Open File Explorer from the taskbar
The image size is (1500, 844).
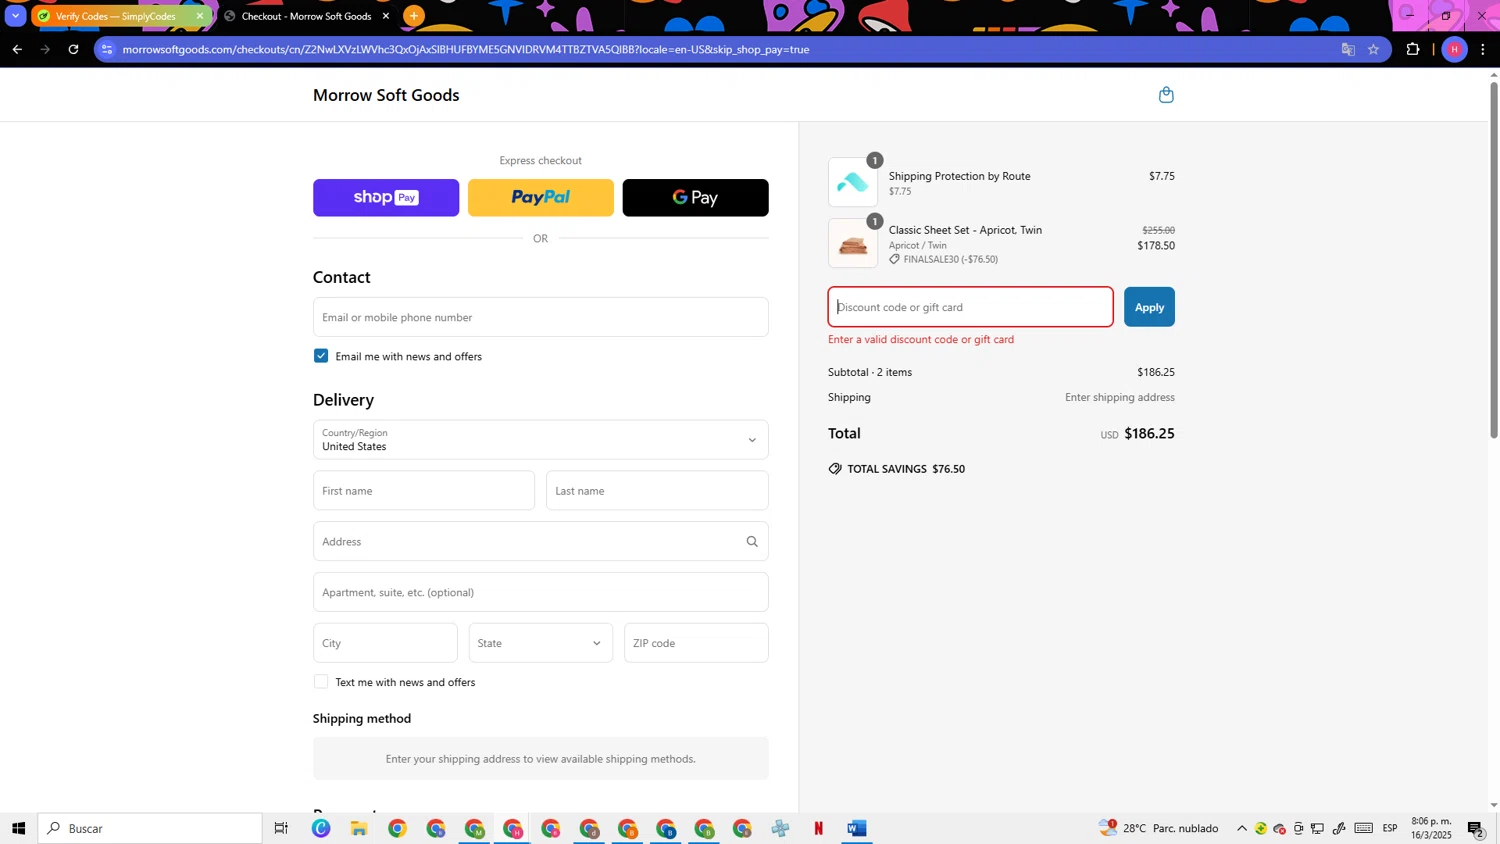(x=359, y=828)
